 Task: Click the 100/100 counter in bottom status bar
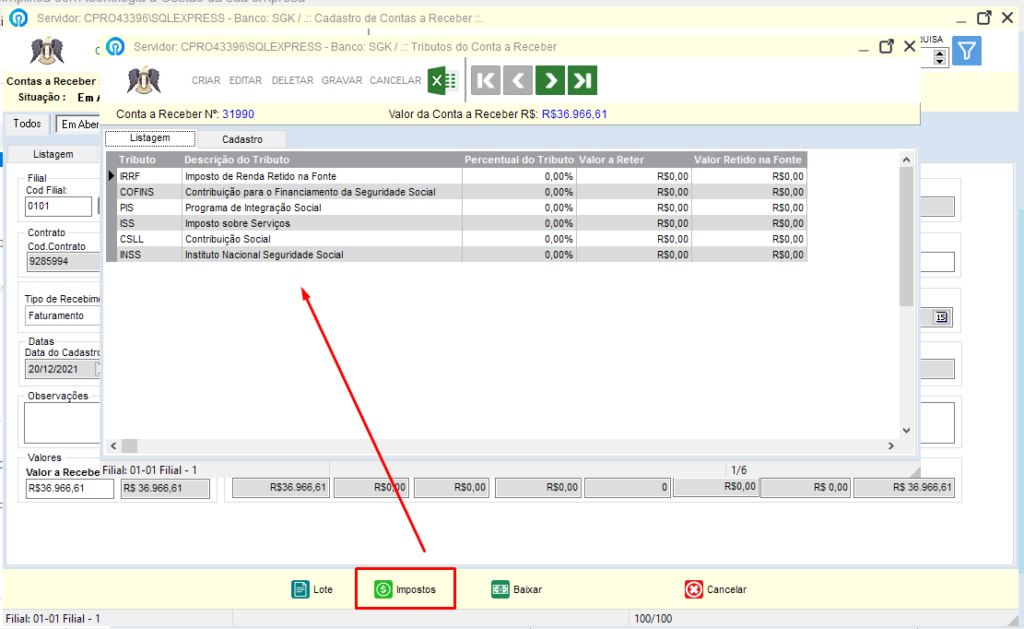click(x=653, y=619)
